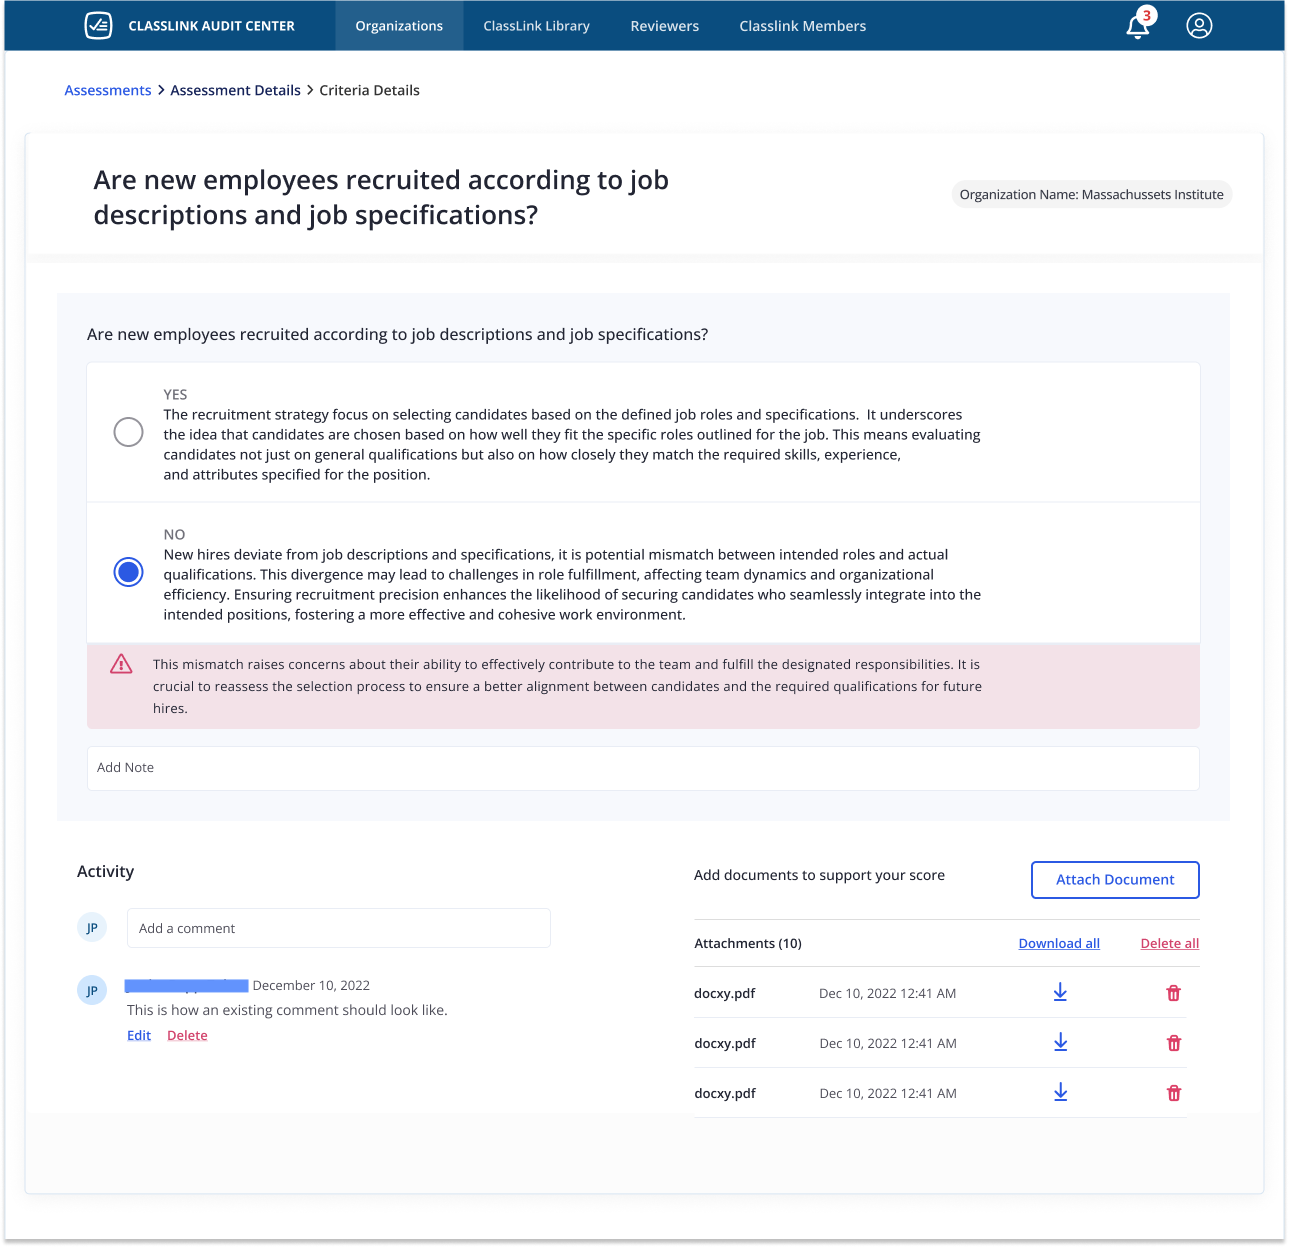Click the JP avatar beside the comment box
The width and height of the screenshot is (1289, 1247).
point(92,927)
